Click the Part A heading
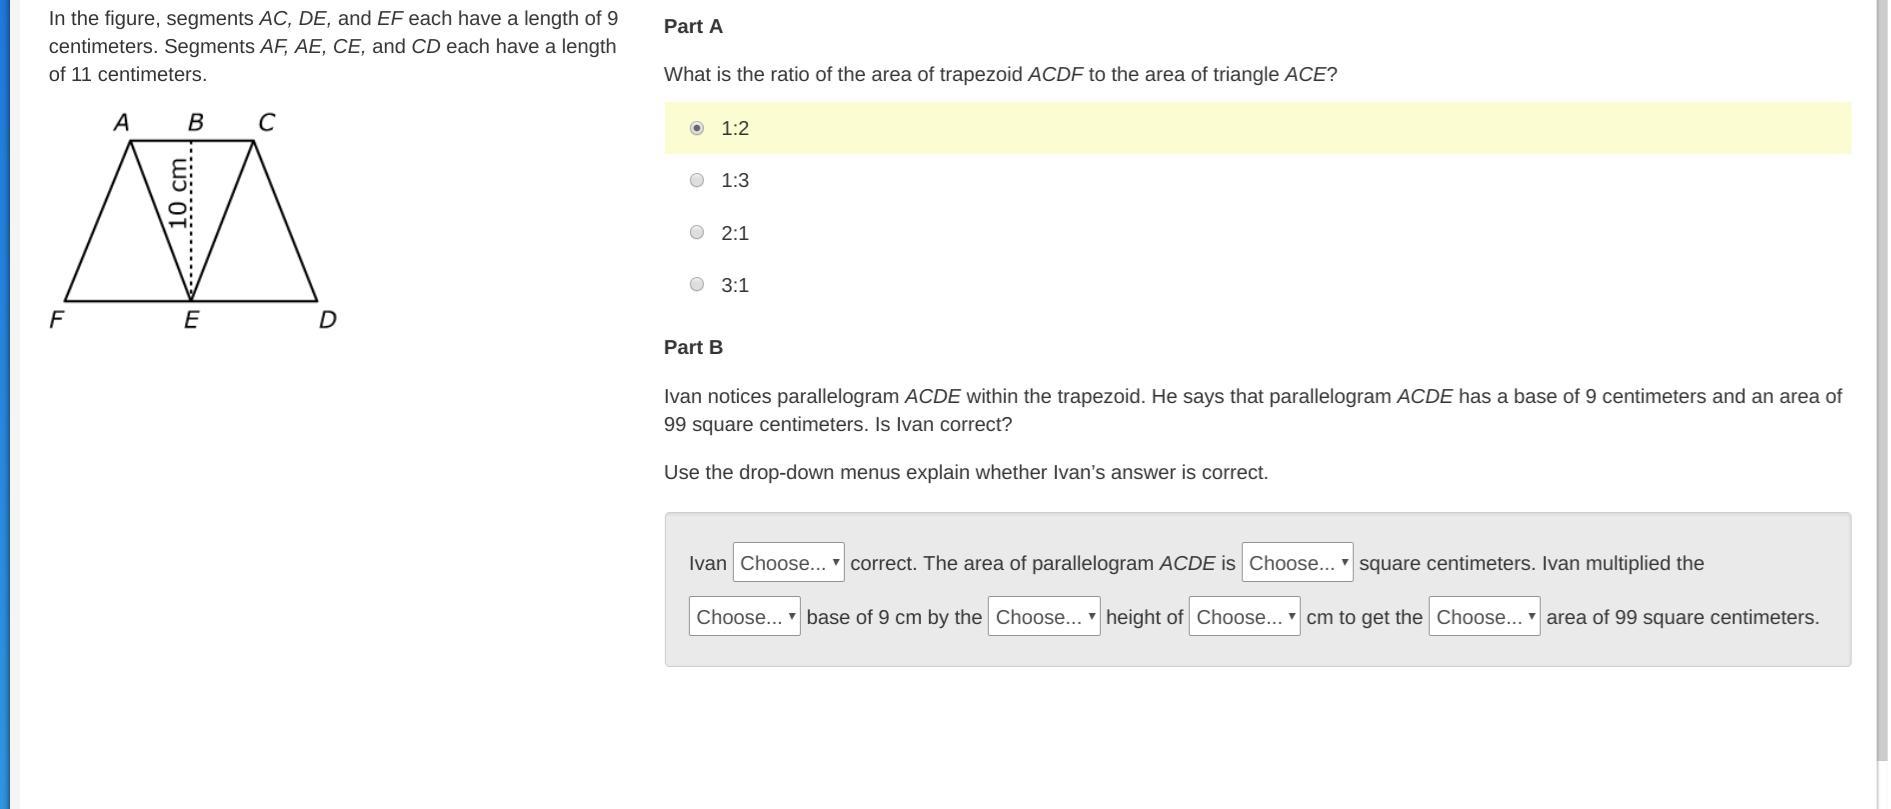 point(693,26)
